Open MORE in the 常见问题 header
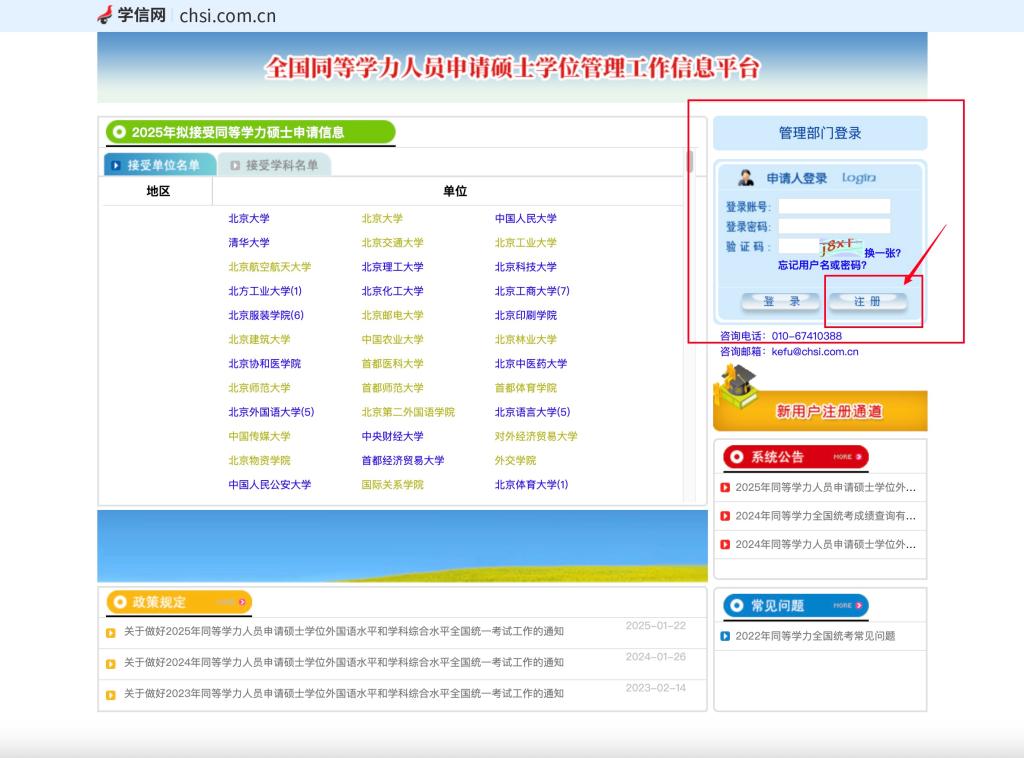This screenshot has width=1024, height=758. coord(847,605)
